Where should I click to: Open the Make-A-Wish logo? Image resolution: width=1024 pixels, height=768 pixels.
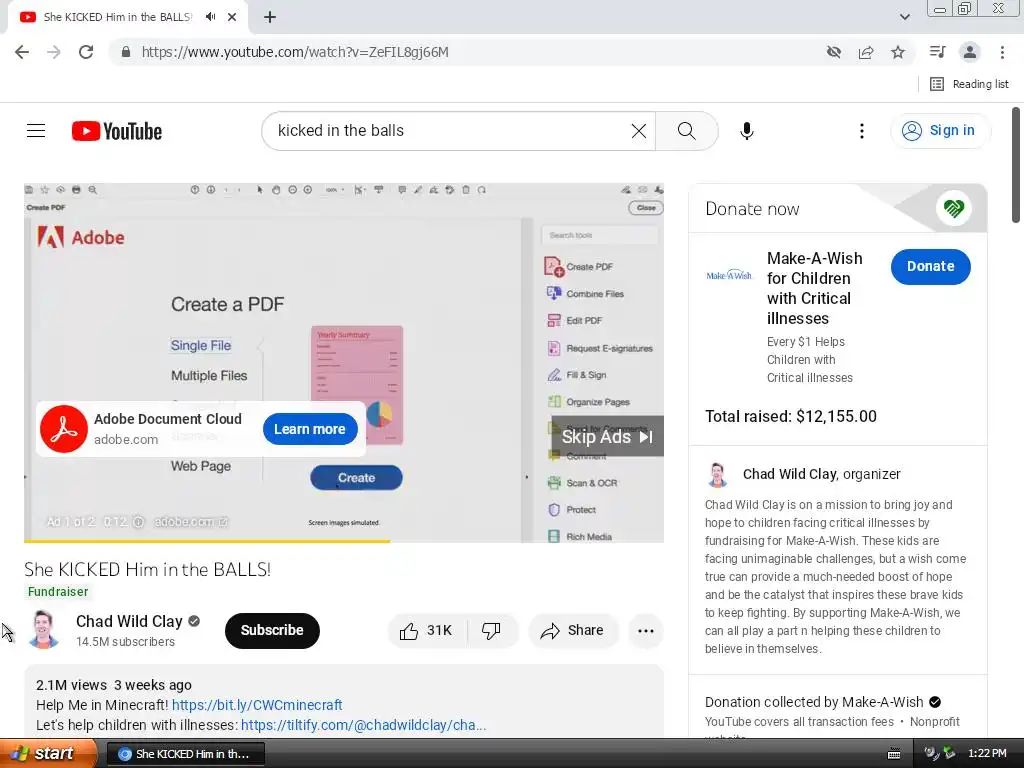tap(729, 275)
